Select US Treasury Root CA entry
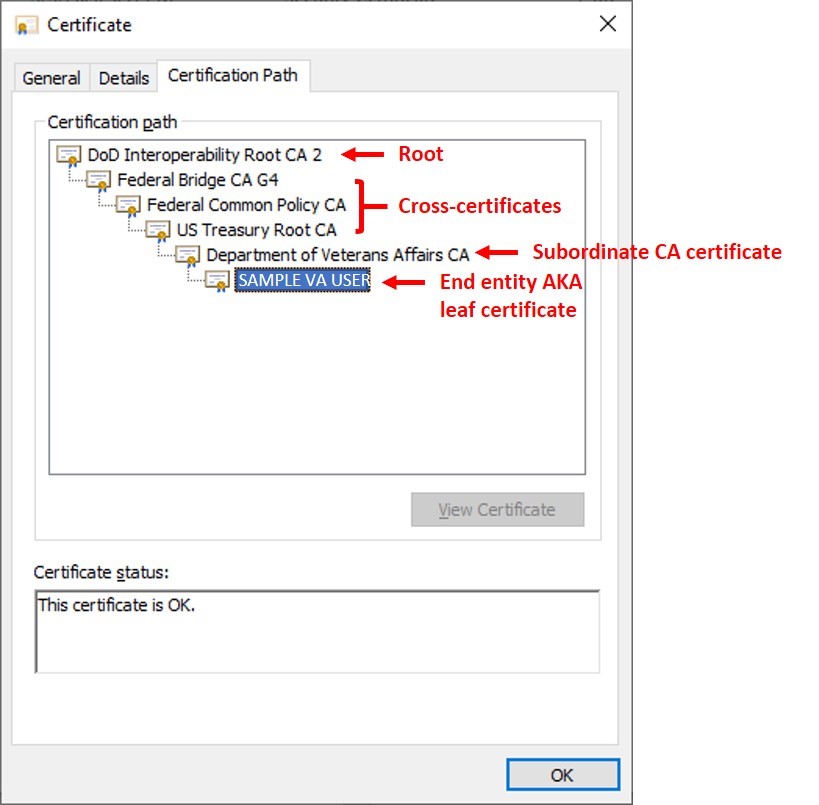The image size is (819, 805). click(x=256, y=230)
